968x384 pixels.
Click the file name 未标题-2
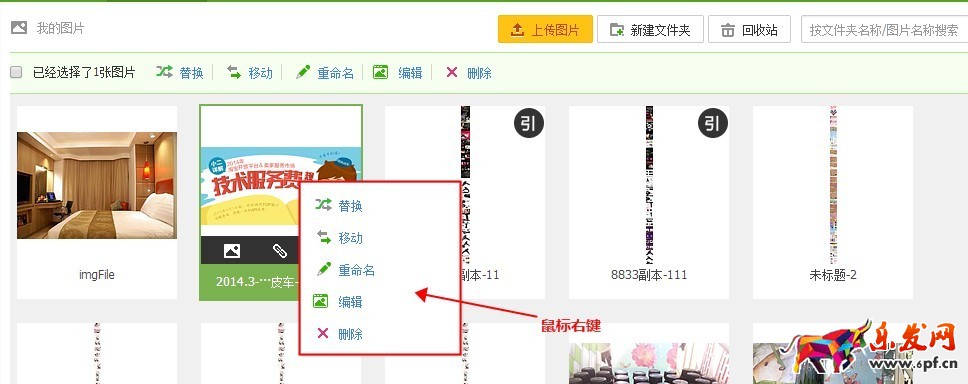click(x=833, y=275)
